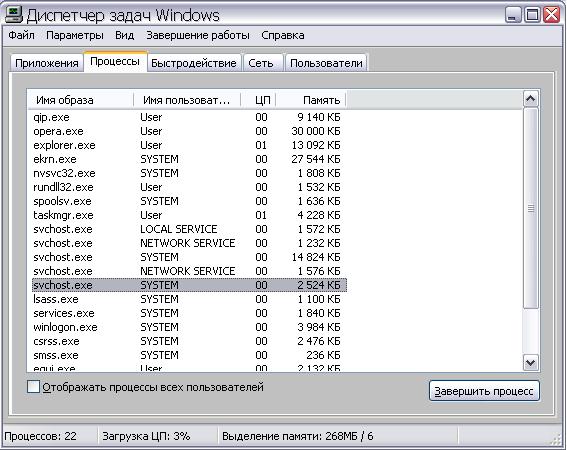Screen dimensions: 567x450
Task: Open the Пользователи tab
Action: pos(326,63)
